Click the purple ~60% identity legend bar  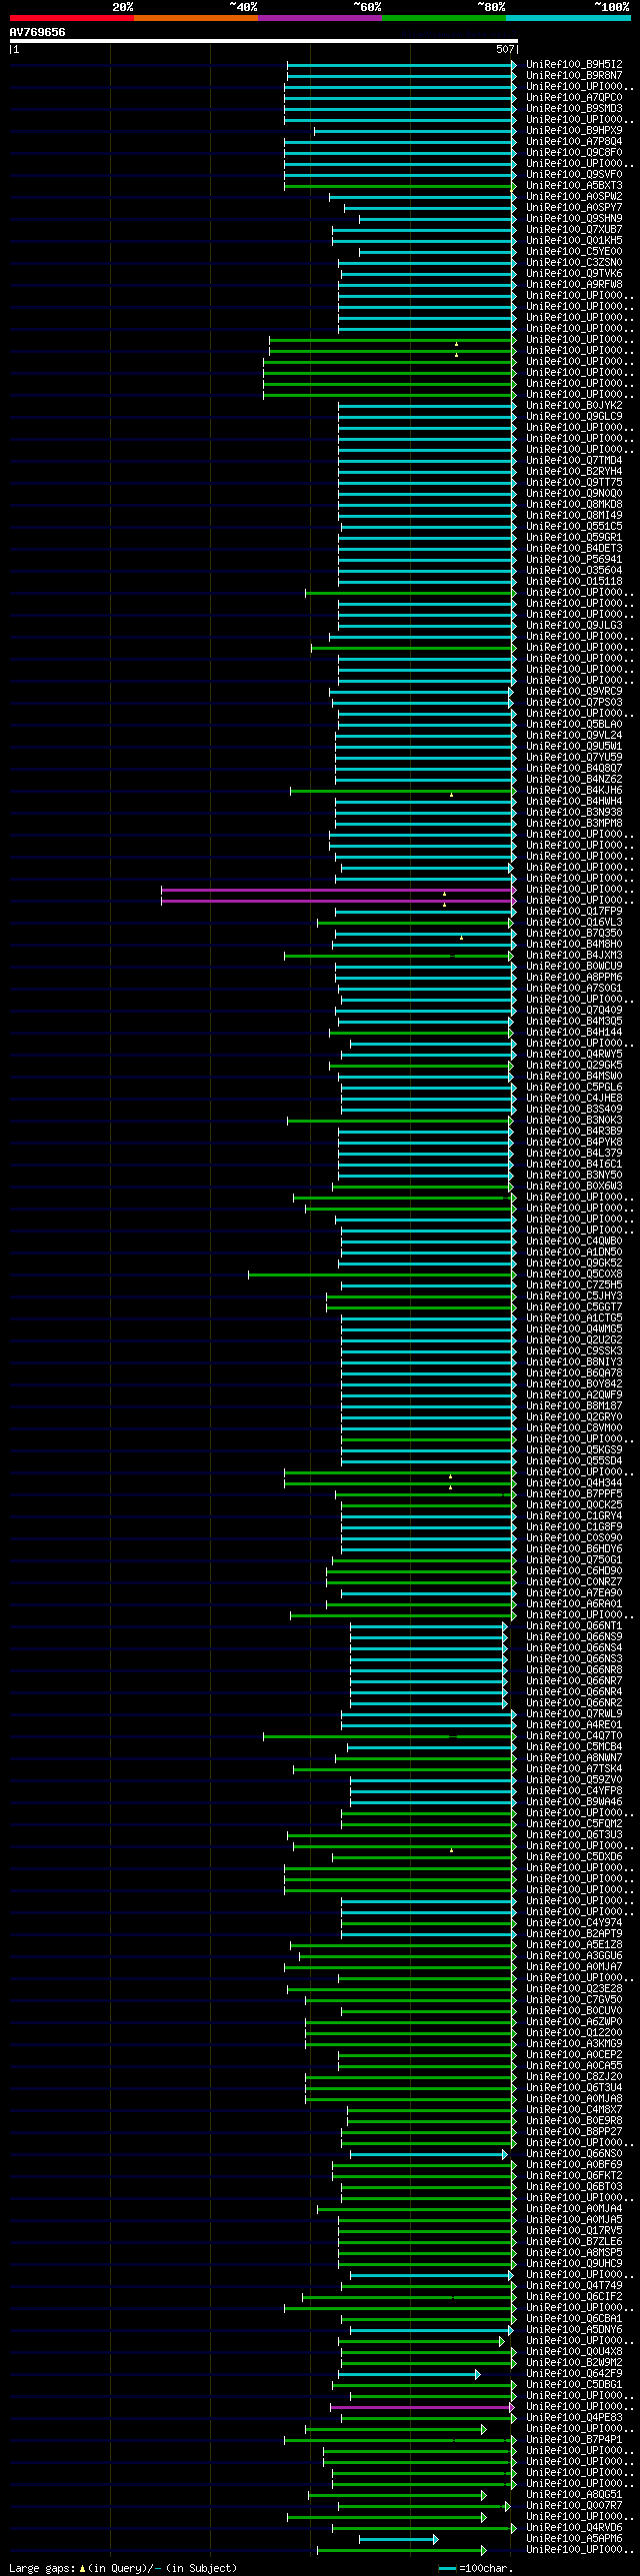[x=319, y=18]
